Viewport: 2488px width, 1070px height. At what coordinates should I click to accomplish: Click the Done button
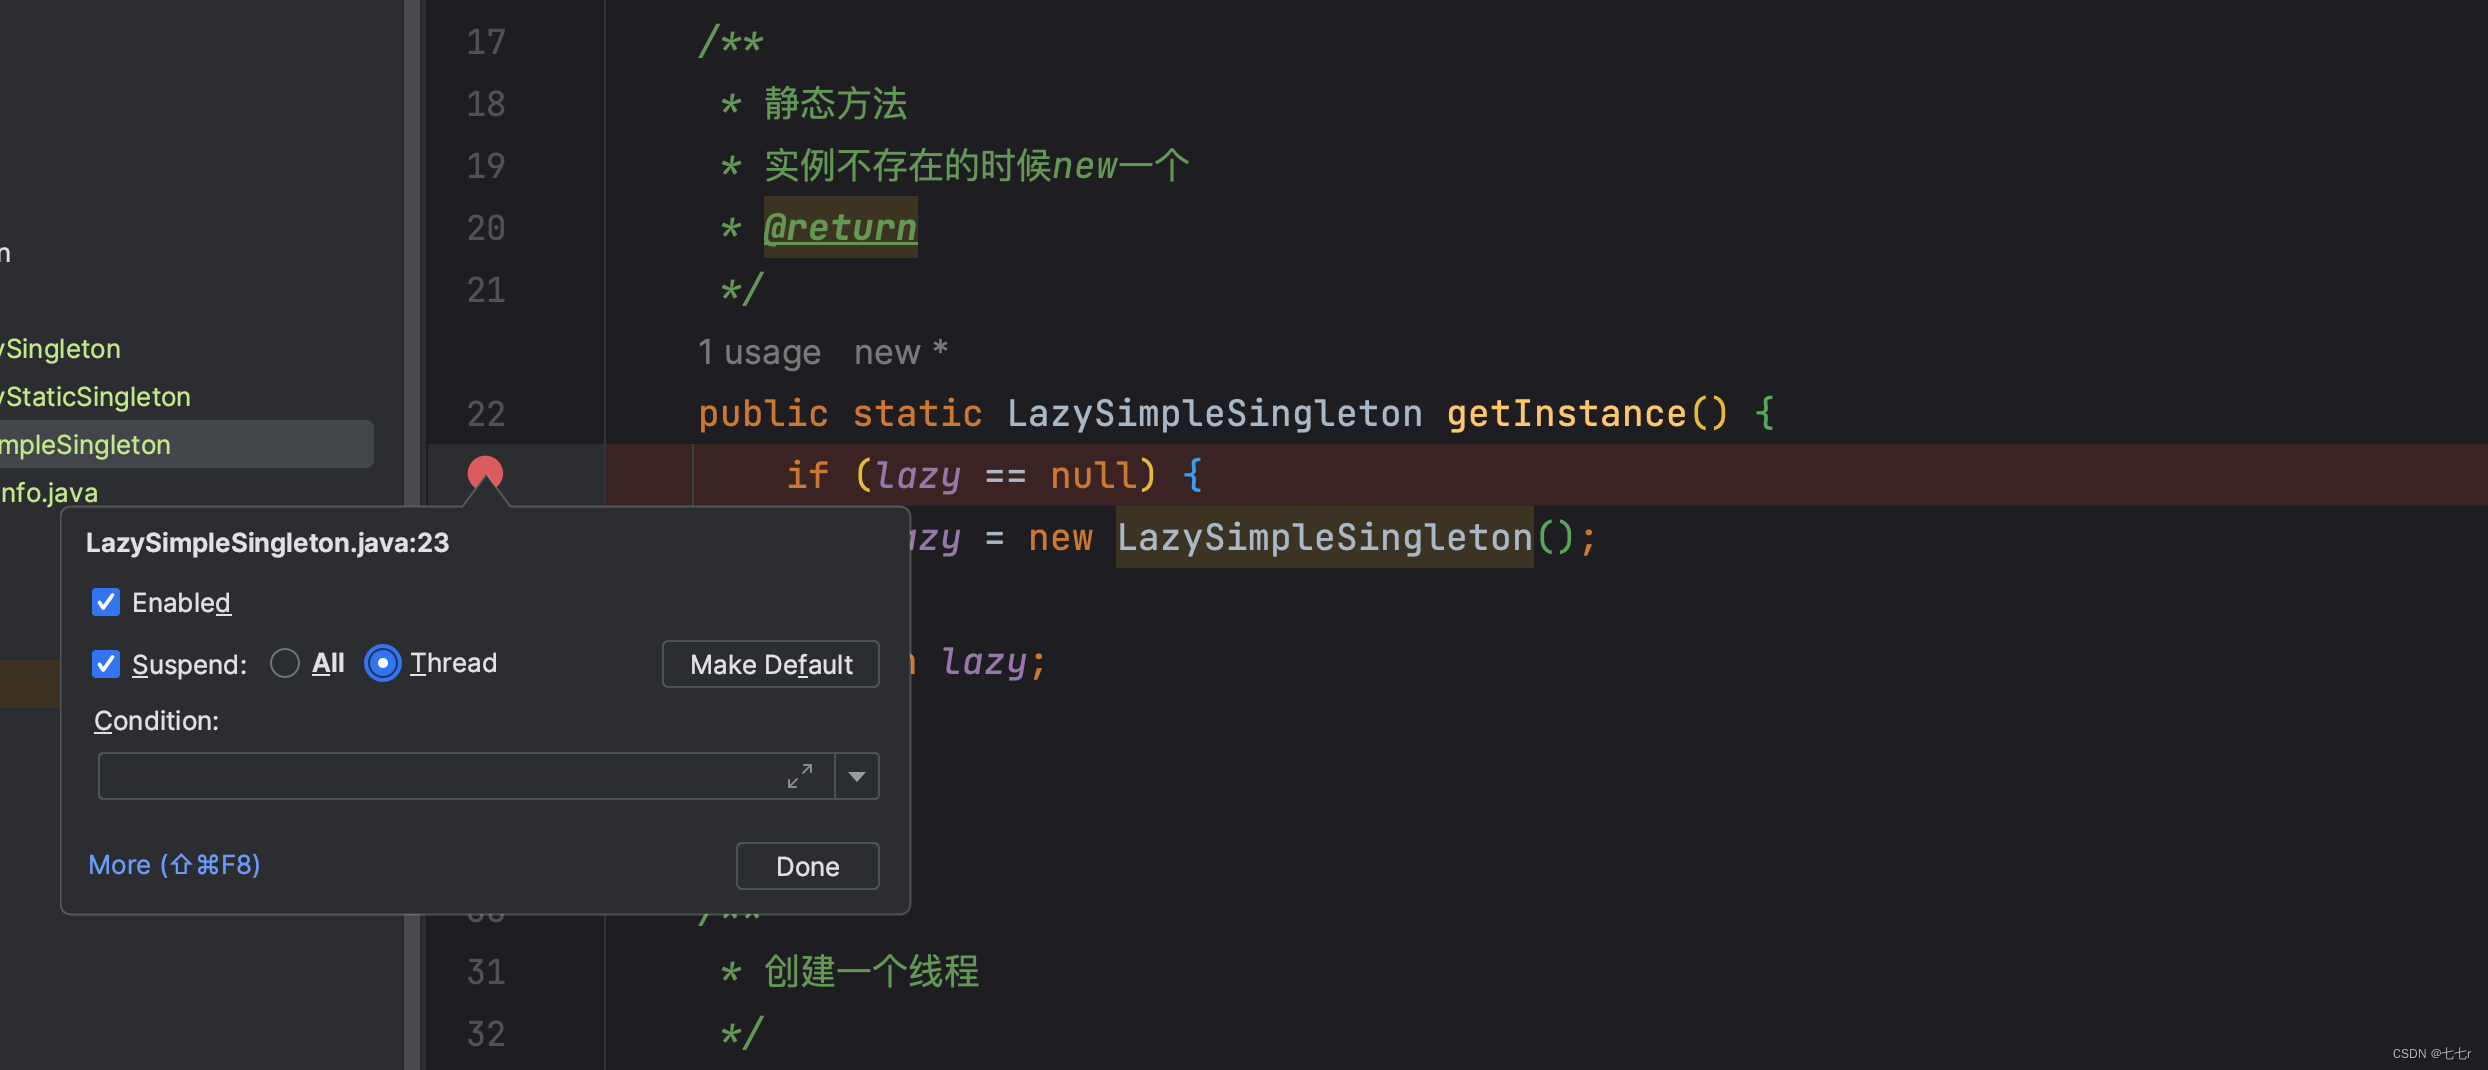(x=808, y=866)
